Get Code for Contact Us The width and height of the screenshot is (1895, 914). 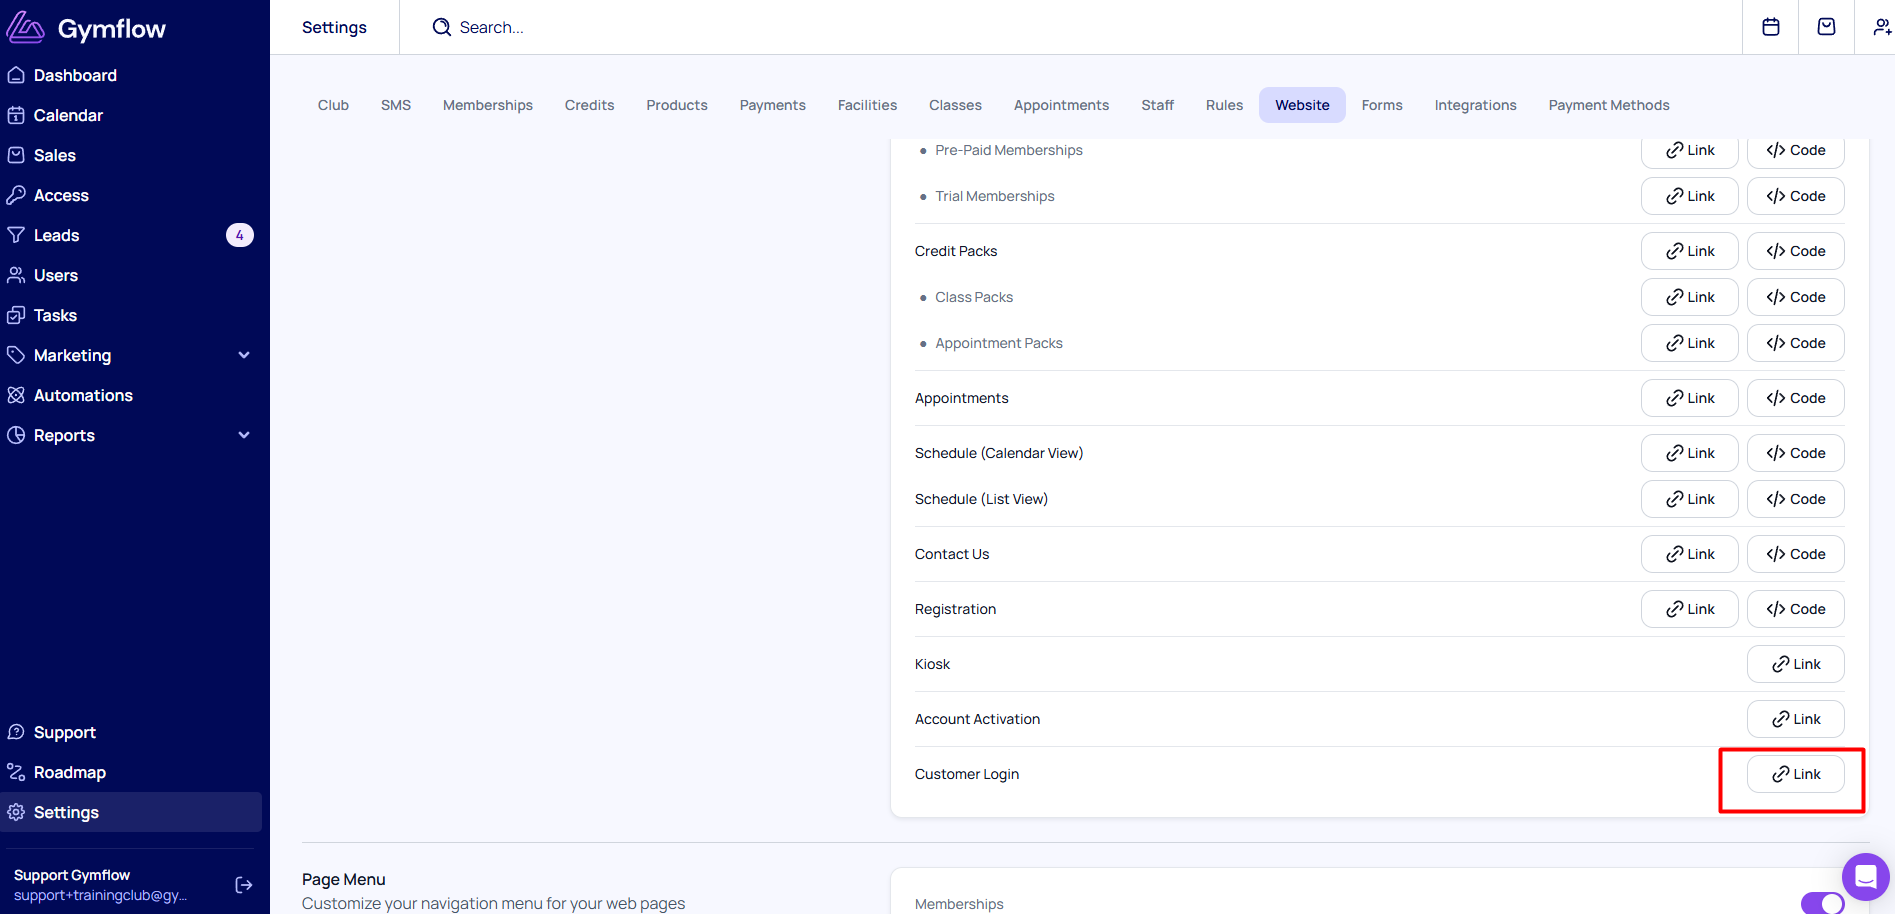click(x=1796, y=554)
